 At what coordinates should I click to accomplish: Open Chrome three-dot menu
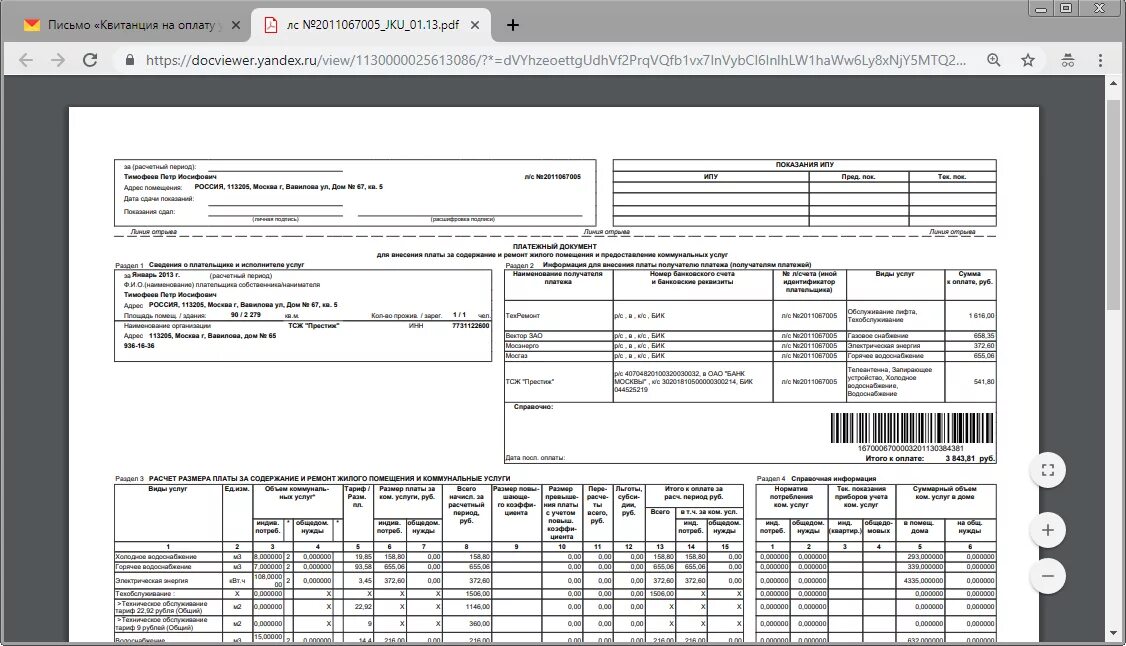1100,60
